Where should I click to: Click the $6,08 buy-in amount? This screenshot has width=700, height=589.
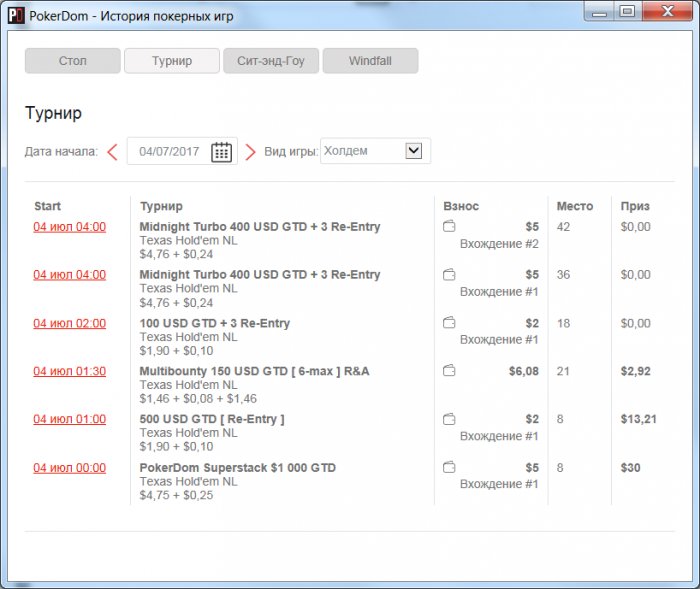pyautogui.click(x=524, y=371)
